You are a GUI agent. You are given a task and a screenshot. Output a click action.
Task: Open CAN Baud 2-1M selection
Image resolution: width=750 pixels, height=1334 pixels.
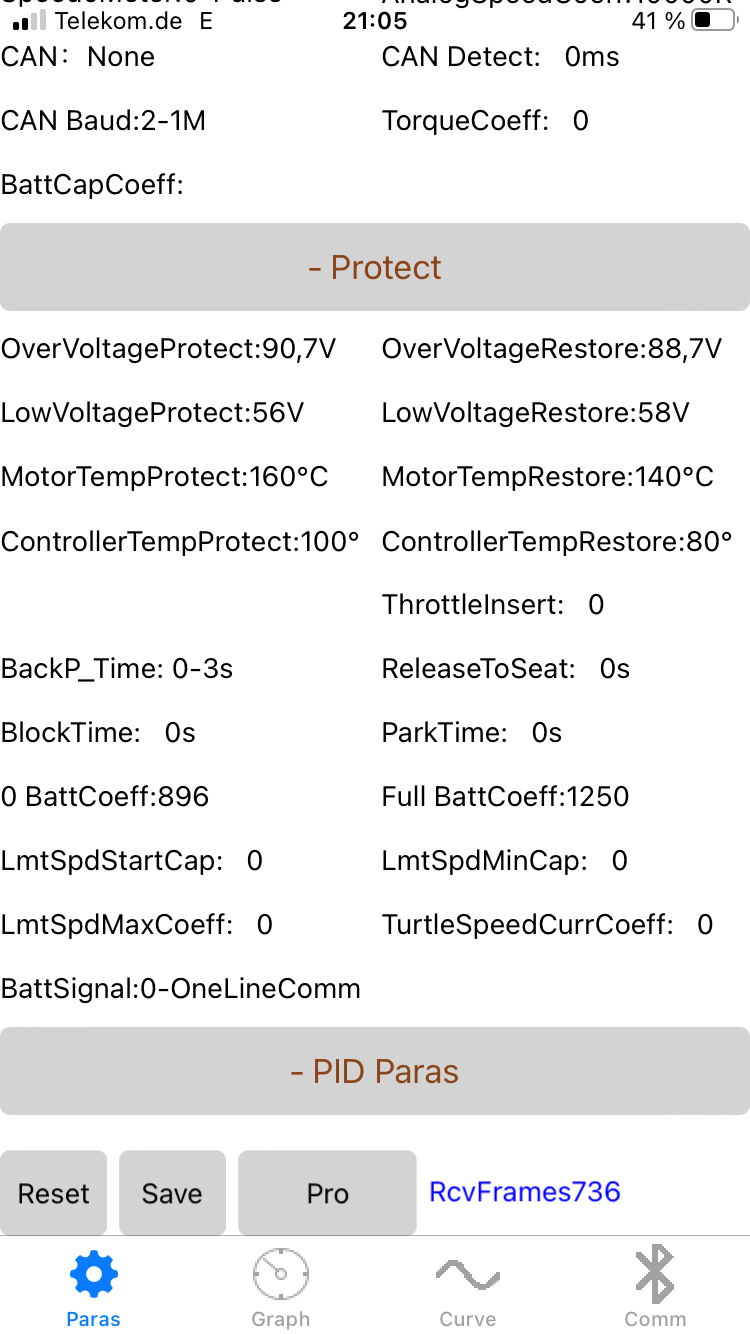pos(103,121)
